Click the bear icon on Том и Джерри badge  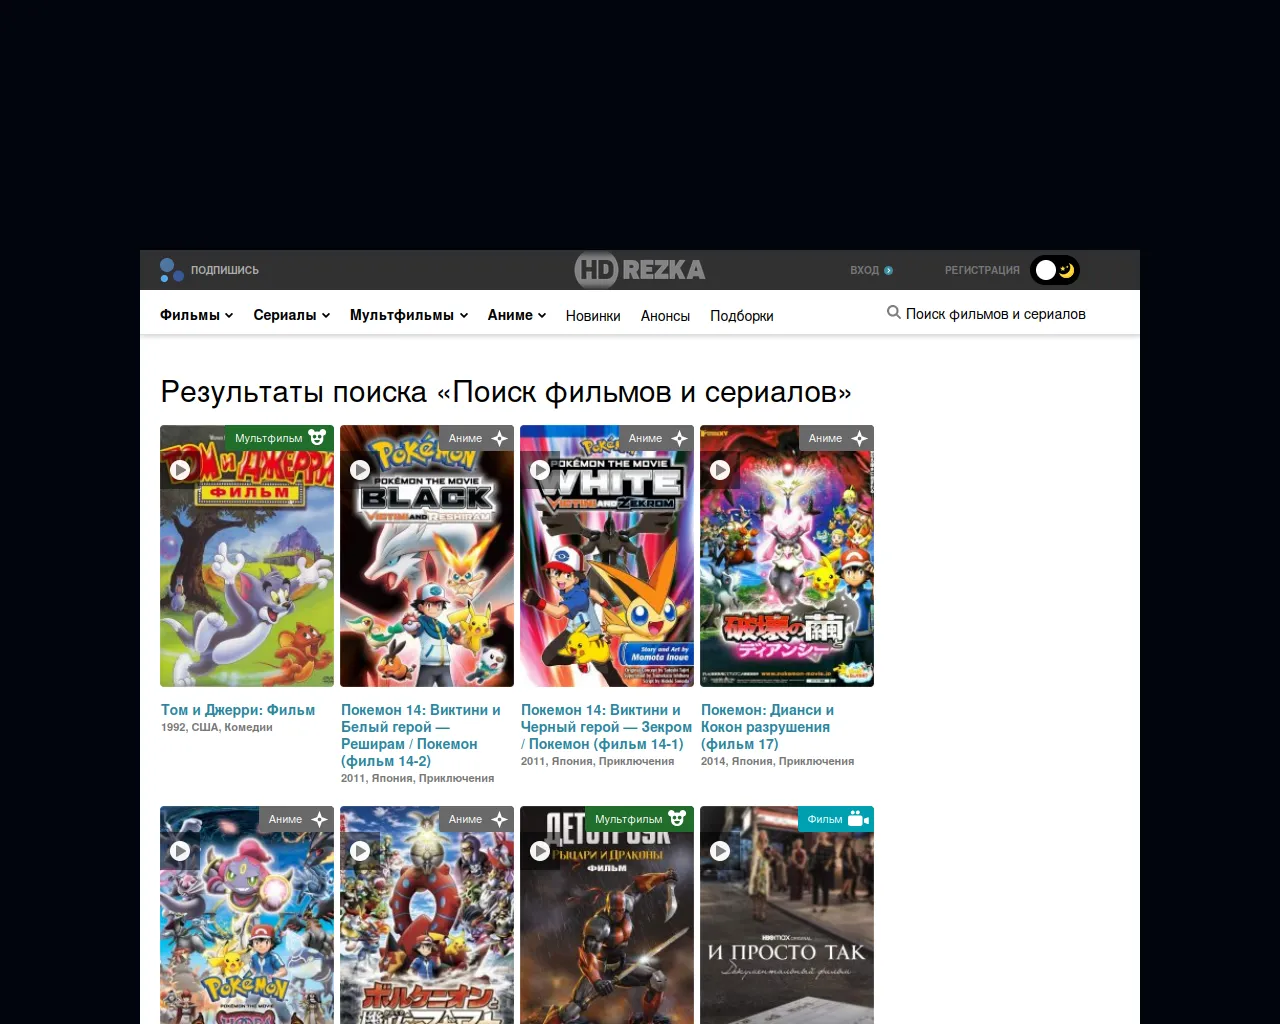point(317,438)
